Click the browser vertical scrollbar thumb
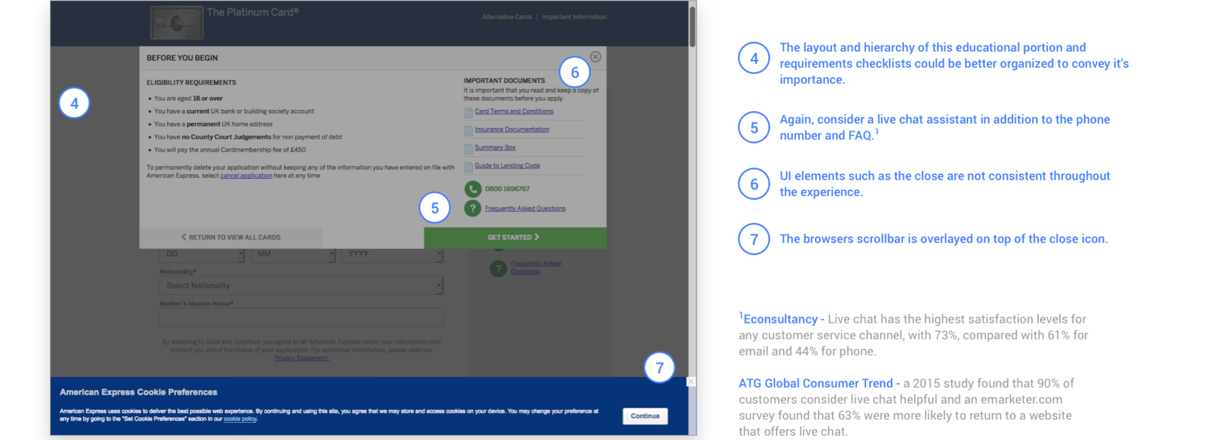Screen dimensions: 1224x440 [692, 26]
